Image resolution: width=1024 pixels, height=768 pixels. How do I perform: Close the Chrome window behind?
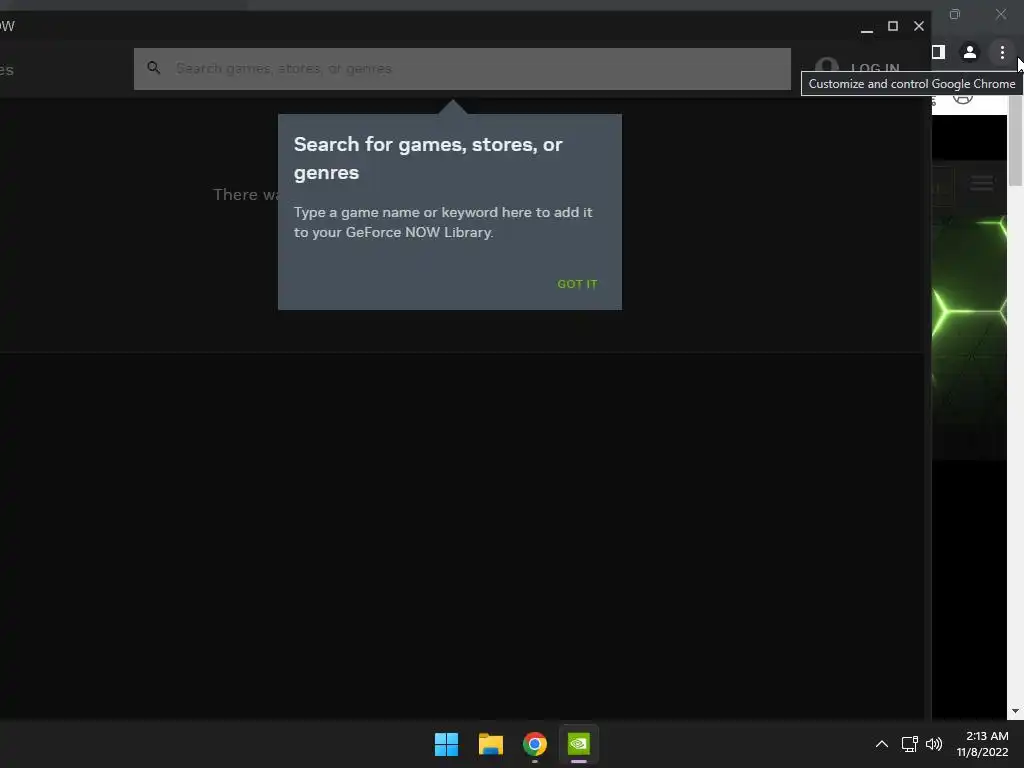(x=1000, y=14)
